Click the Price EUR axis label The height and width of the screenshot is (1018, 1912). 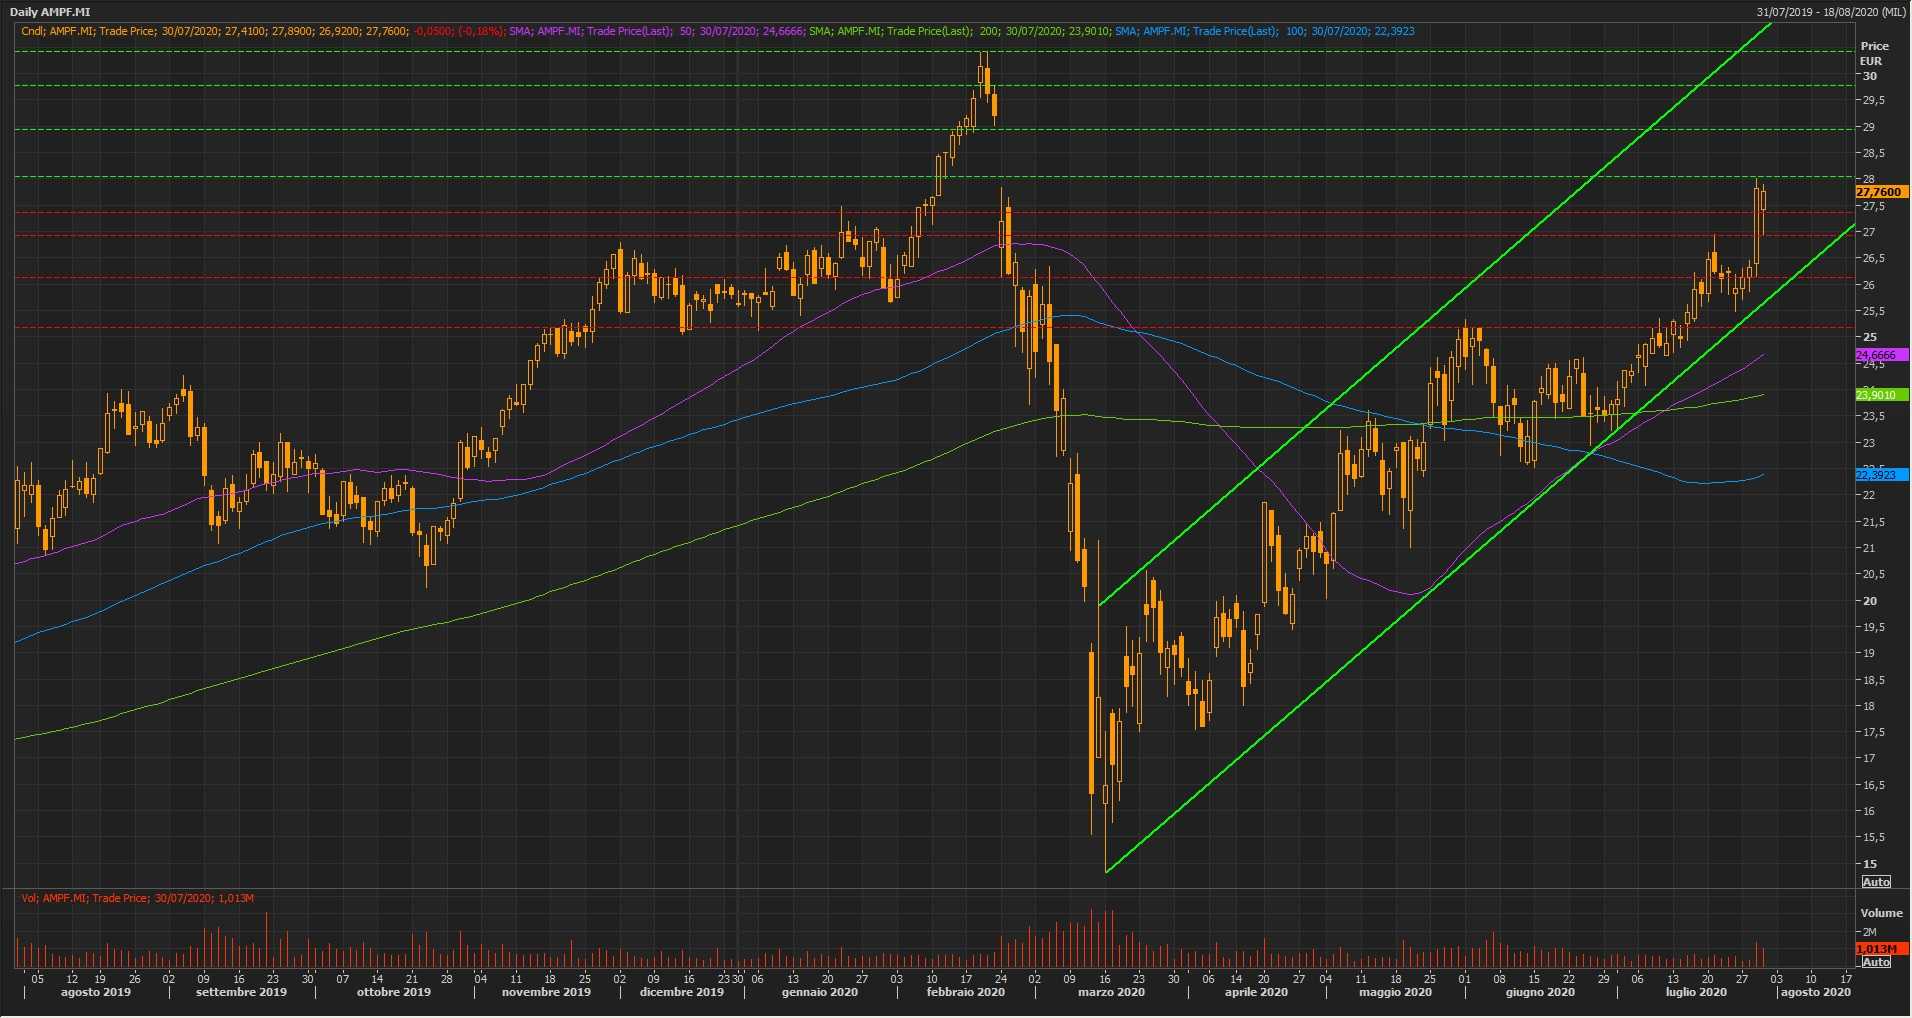tap(1874, 53)
